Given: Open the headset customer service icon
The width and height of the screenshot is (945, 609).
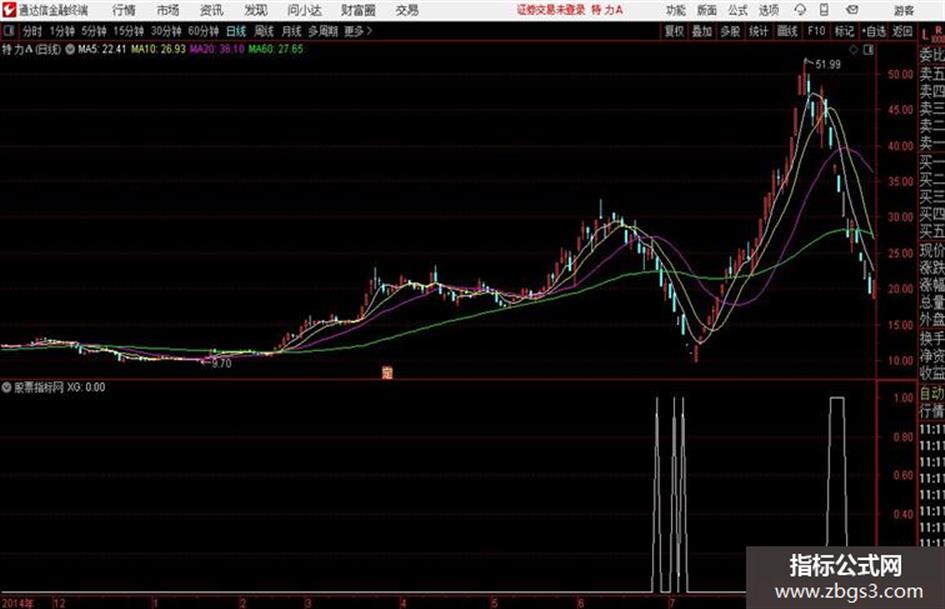Looking at the screenshot, I should point(800,10).
